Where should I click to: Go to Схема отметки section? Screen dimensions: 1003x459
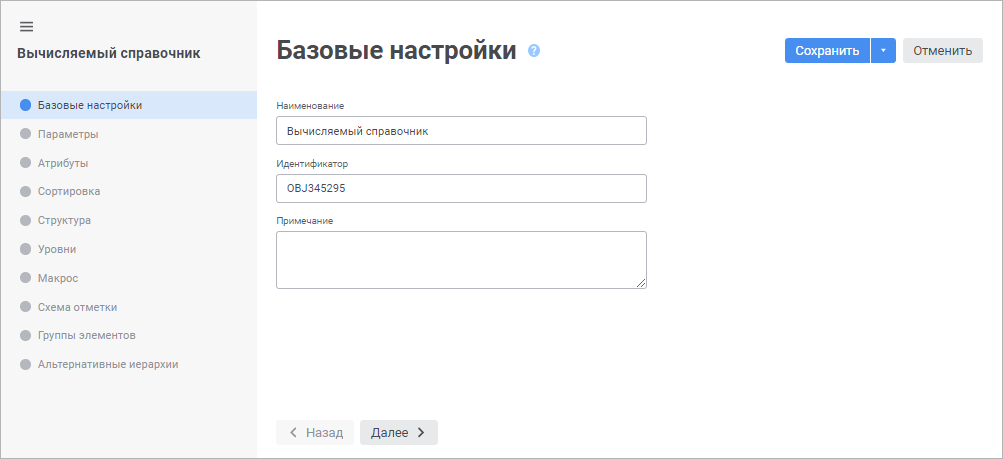(77, 307)
